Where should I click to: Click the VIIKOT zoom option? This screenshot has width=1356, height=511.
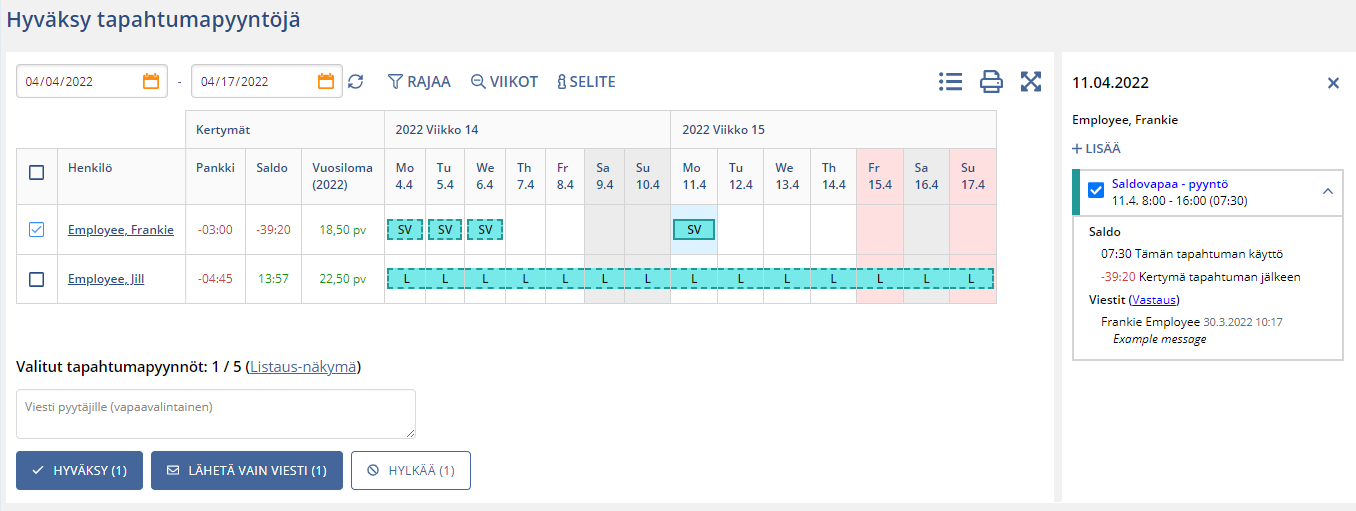(x=505, y=82)
